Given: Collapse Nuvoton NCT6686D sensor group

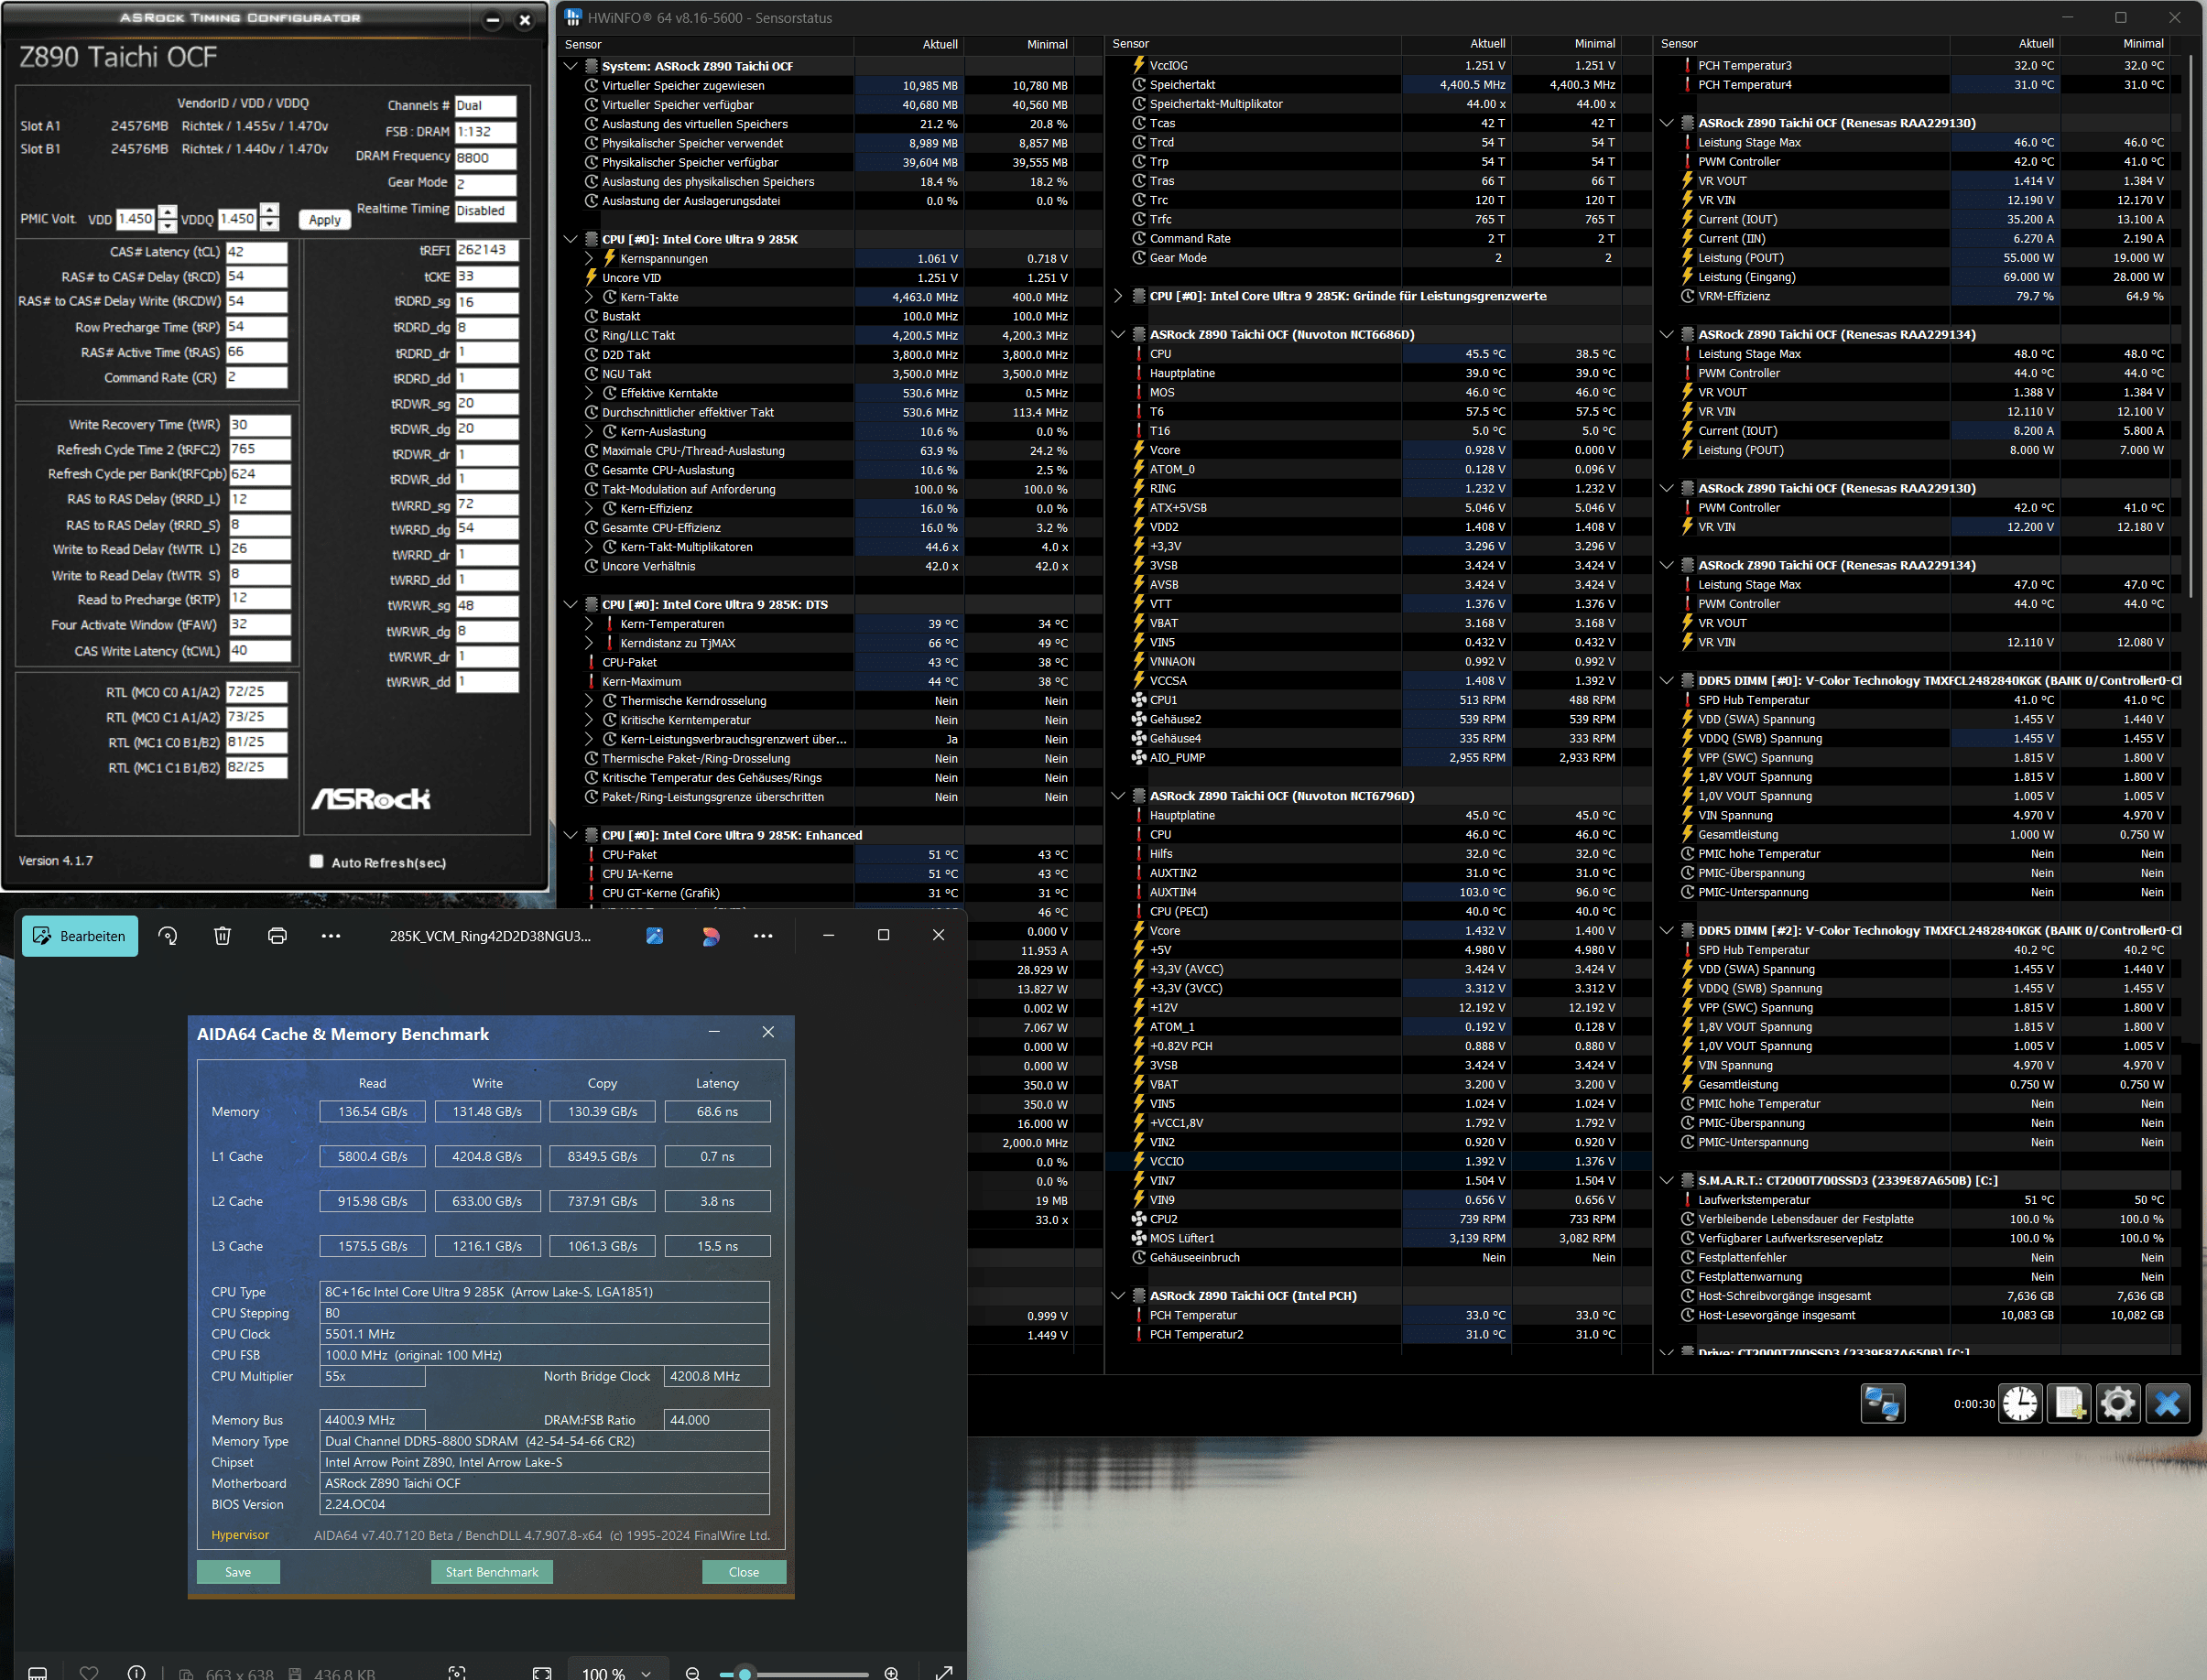Looking at the screenshot, I should 1118,334.
